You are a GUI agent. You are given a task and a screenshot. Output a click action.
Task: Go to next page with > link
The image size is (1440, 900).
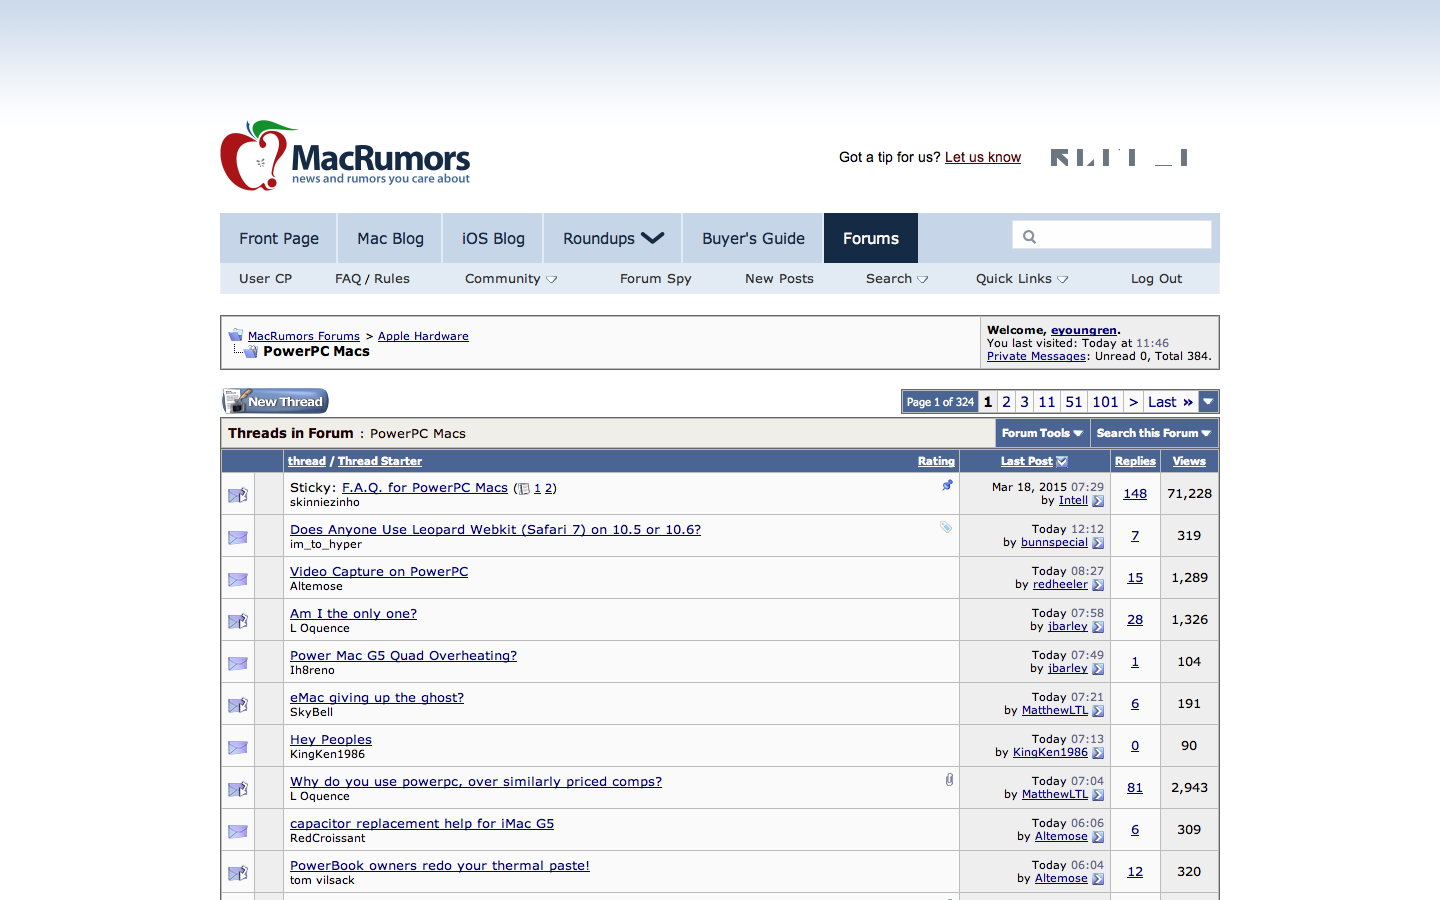(x=1133, y=402)
